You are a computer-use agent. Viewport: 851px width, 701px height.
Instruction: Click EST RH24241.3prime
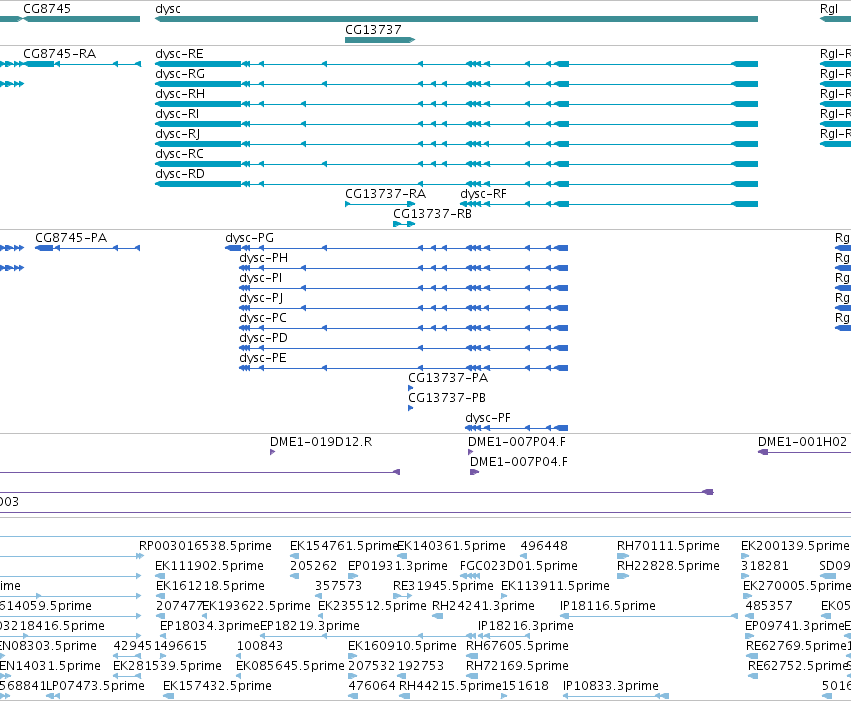coord(437,616)
